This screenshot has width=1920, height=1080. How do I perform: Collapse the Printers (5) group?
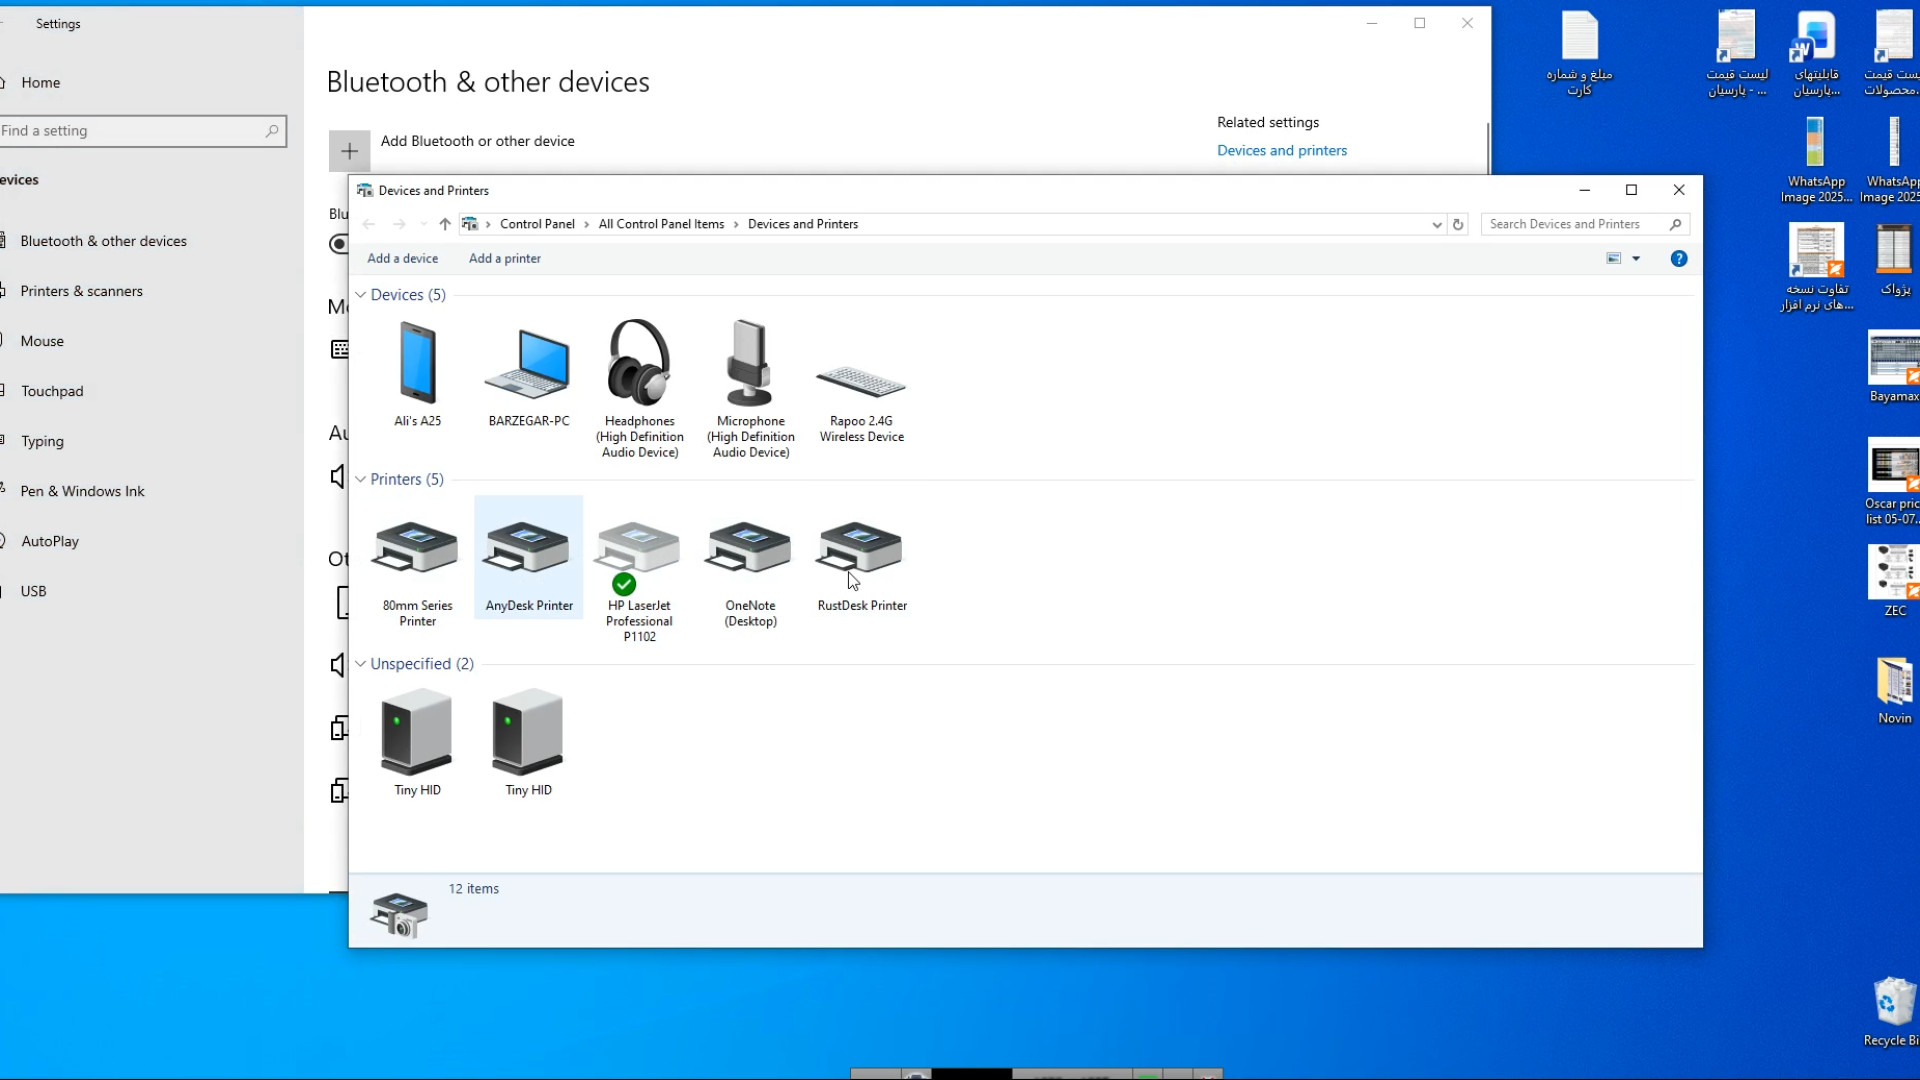[x=361, y=480]
